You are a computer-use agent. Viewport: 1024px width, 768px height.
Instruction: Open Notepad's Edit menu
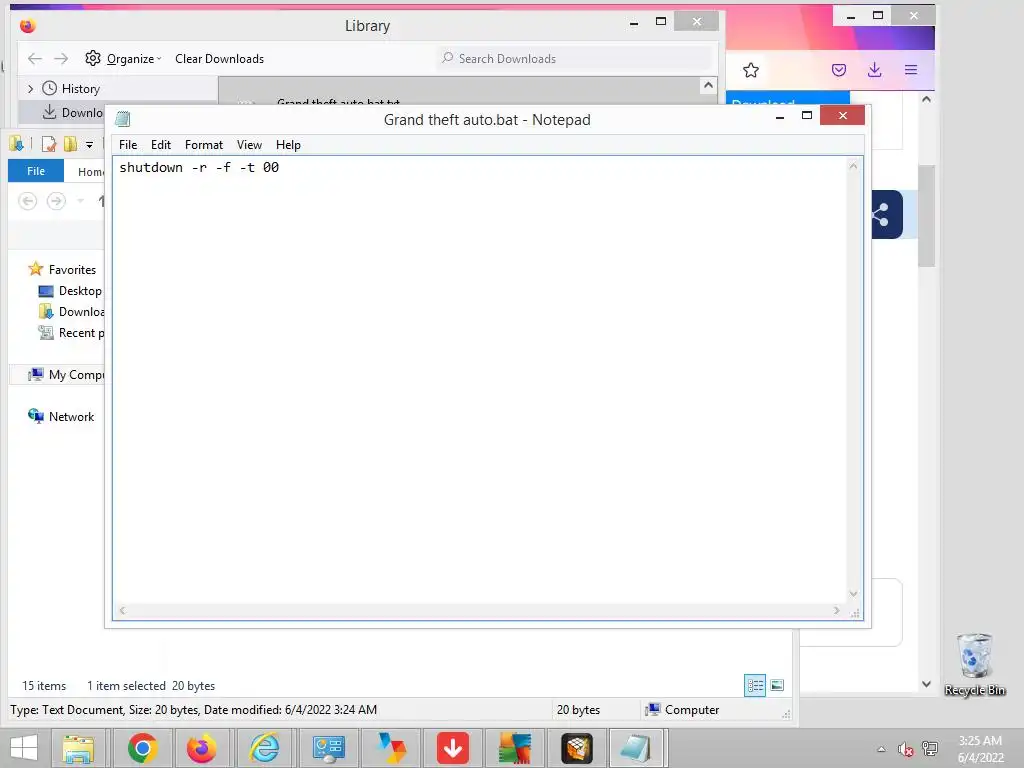point(161,145)
